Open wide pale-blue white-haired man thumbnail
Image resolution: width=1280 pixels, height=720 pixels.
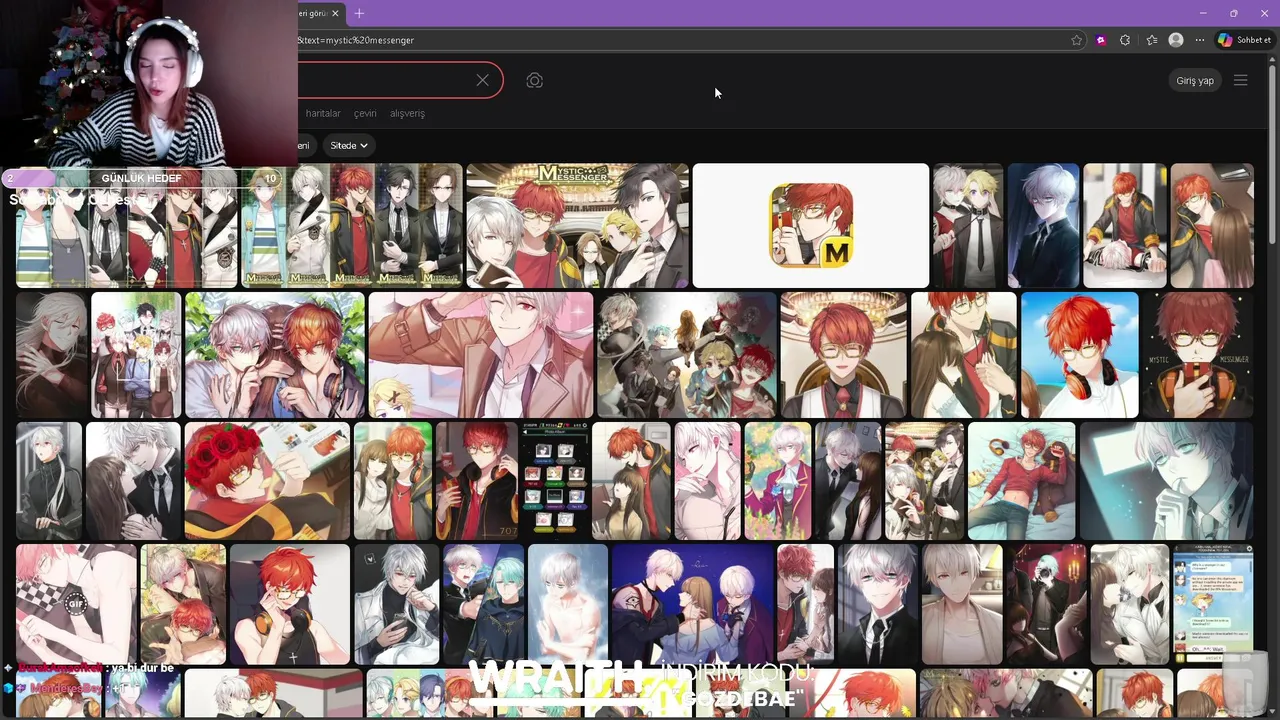pos(1166,481)
